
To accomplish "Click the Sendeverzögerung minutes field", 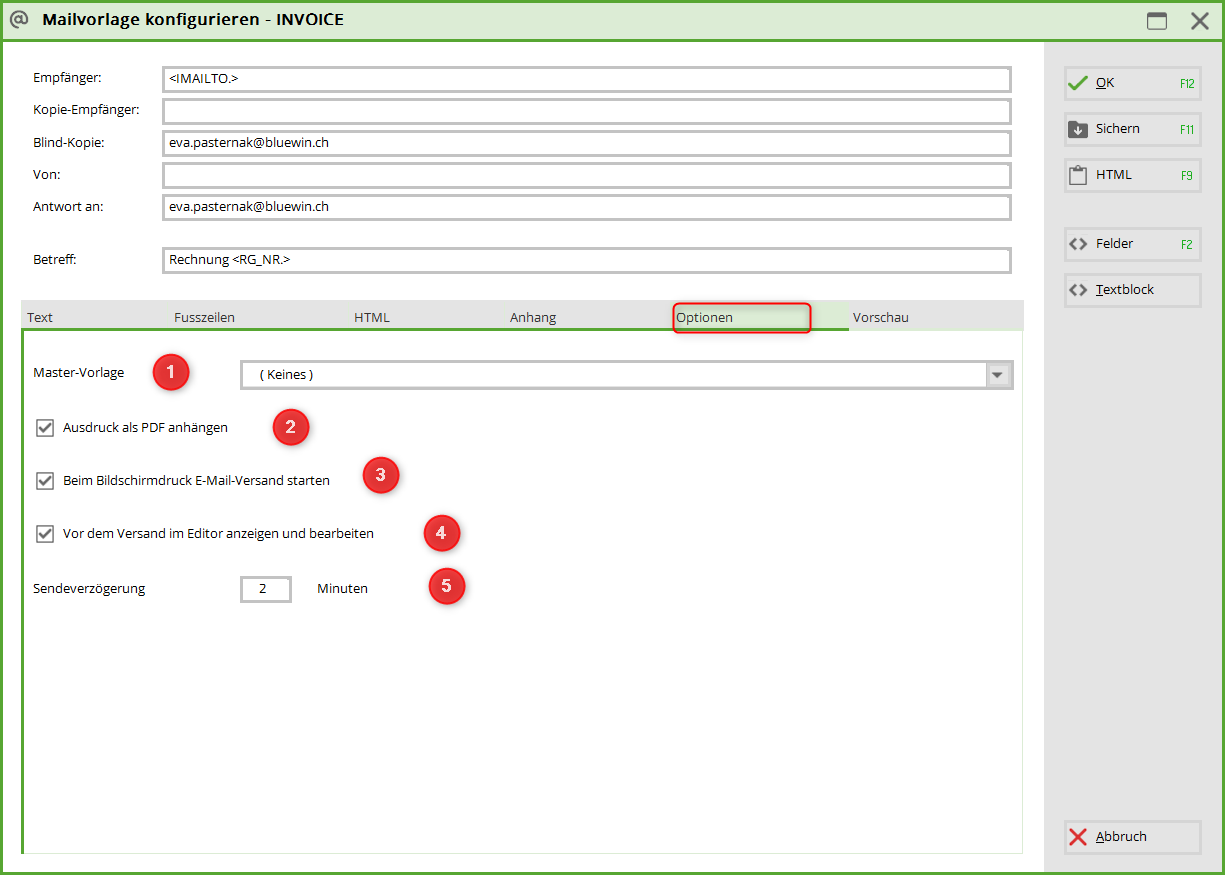I will coord(265,589).
